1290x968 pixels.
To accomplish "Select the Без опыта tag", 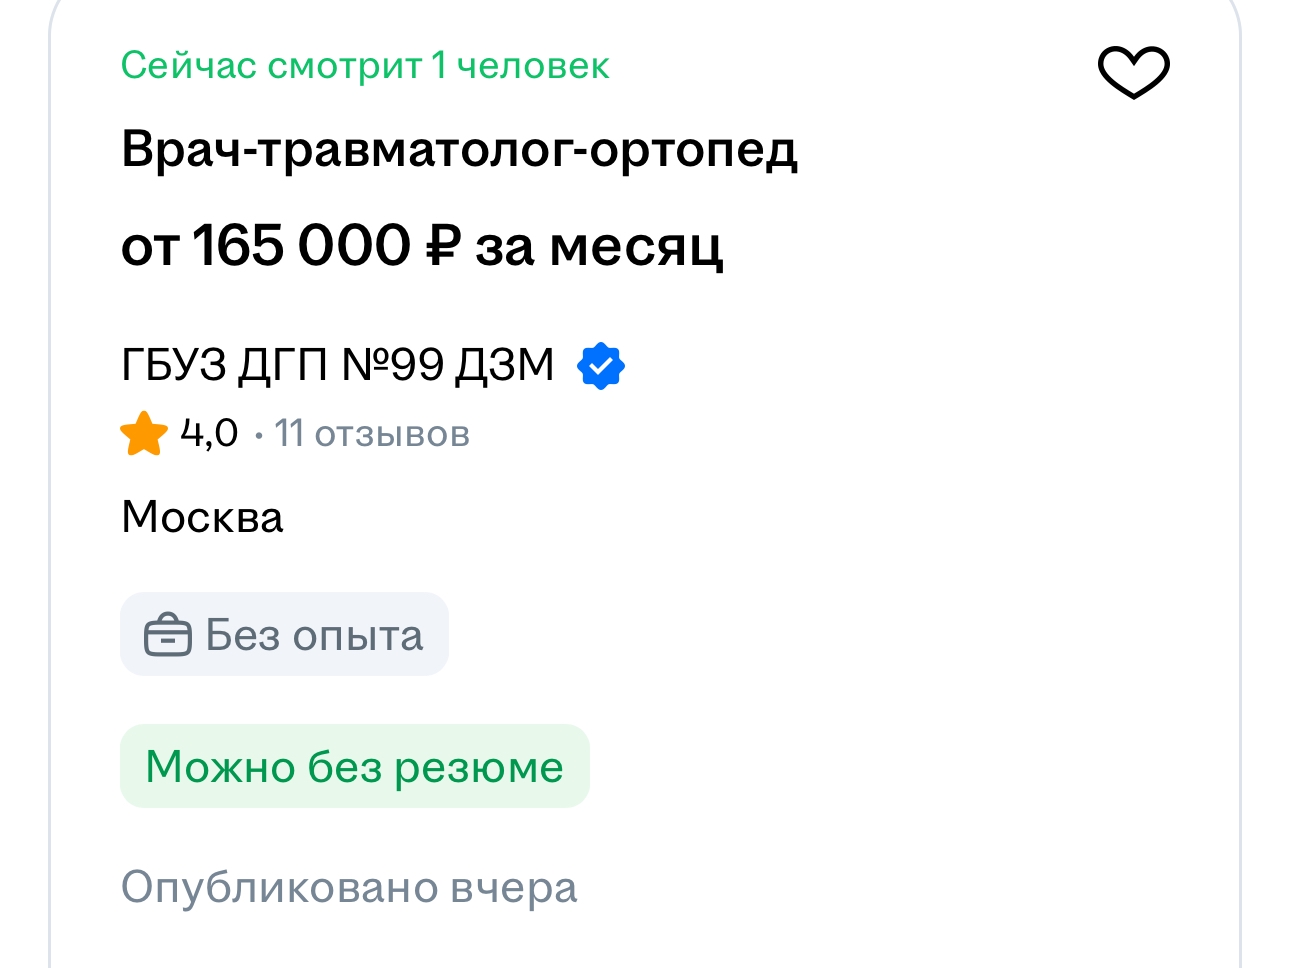I will [x=284, y=635].
